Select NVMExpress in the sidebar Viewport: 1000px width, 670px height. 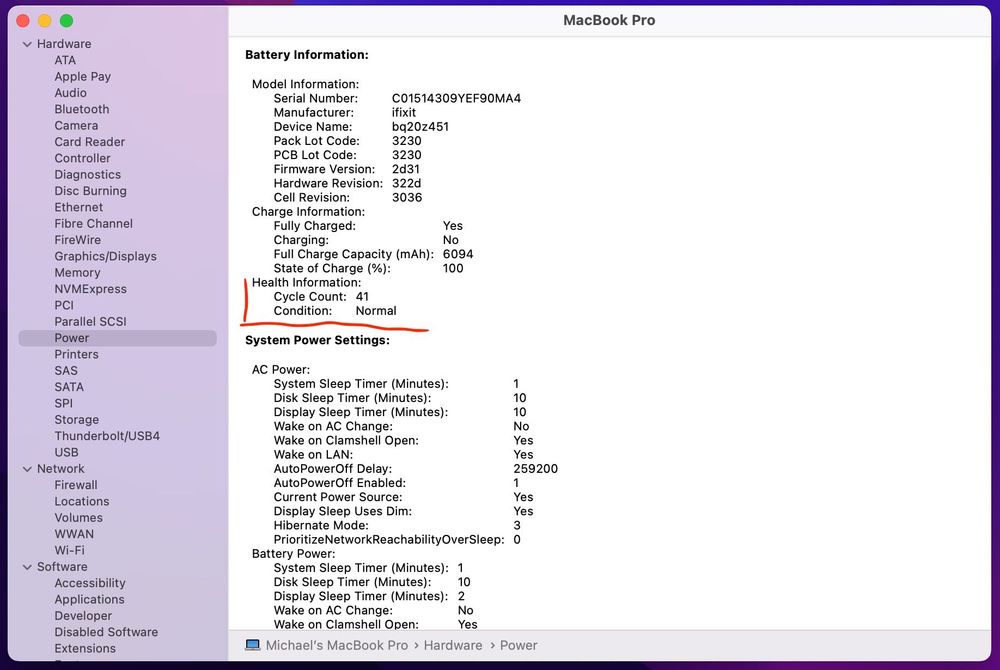90,289
